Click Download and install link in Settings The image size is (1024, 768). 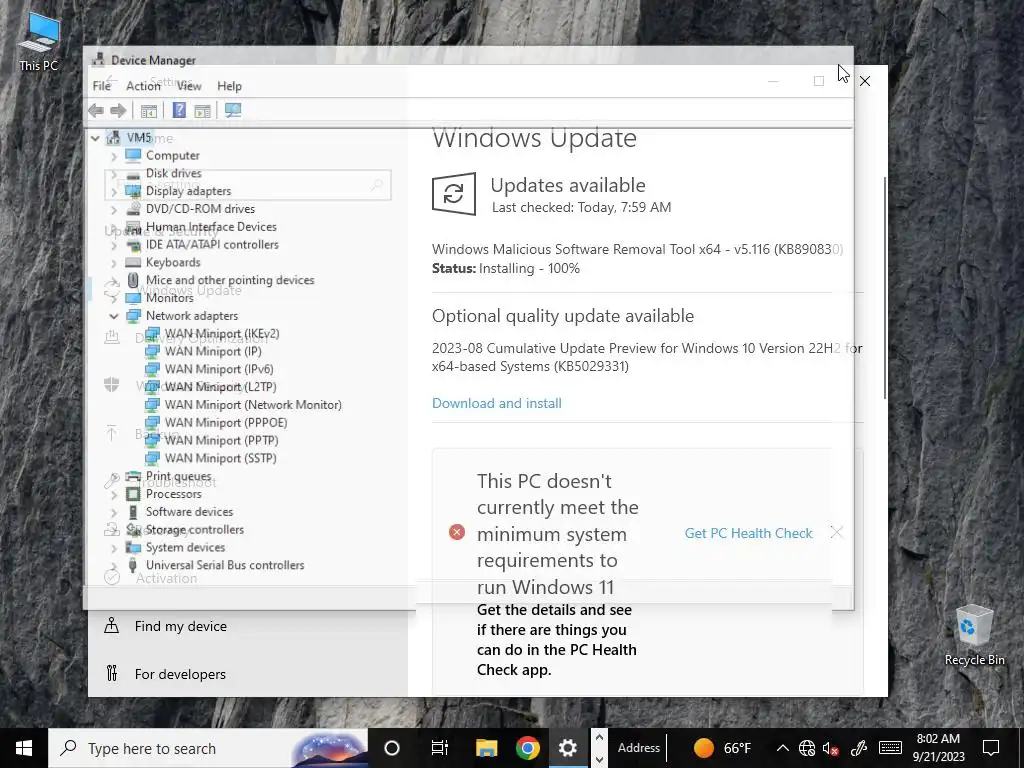[497, 404]
